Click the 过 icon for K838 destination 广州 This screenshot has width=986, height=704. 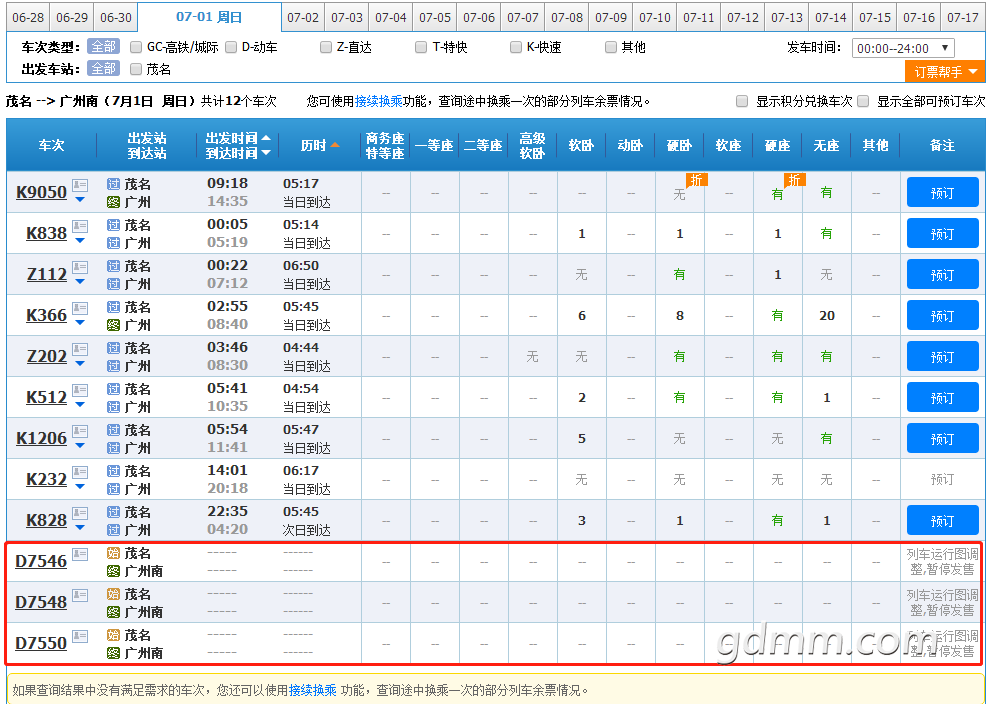click(x=113, y=243)
